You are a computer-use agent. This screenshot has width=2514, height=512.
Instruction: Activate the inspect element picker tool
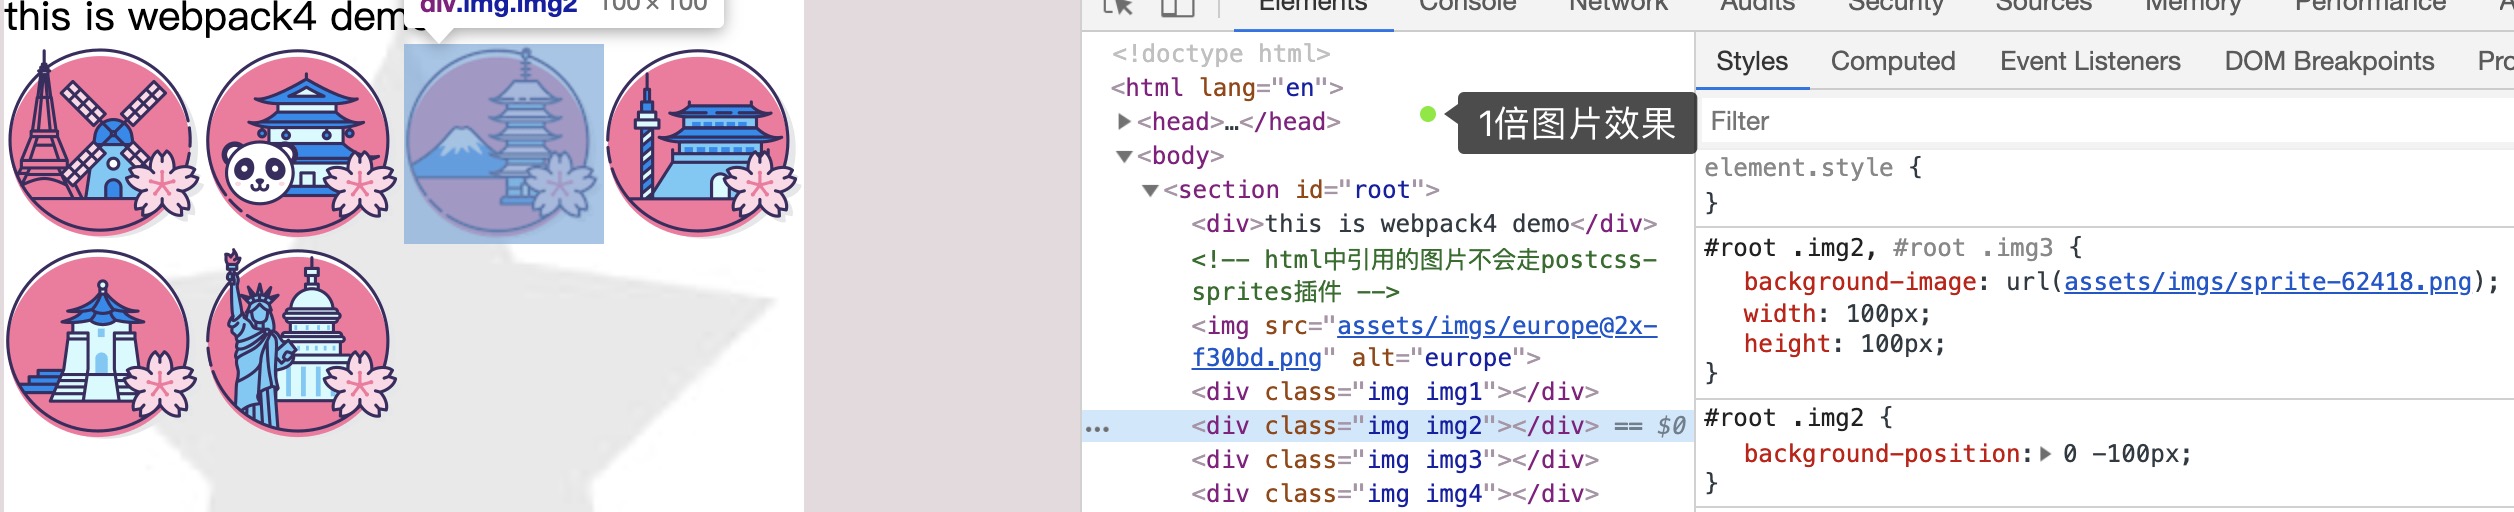point(1118,6)
